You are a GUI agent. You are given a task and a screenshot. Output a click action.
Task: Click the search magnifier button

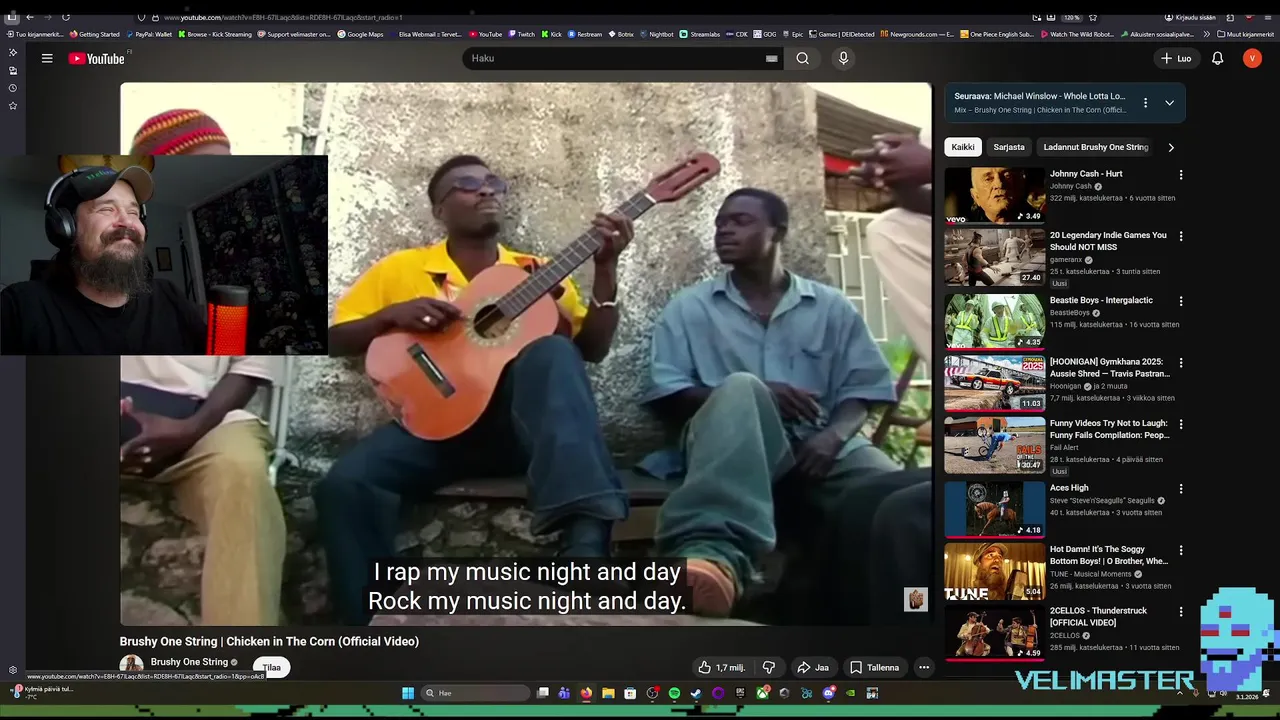point(802,58)
